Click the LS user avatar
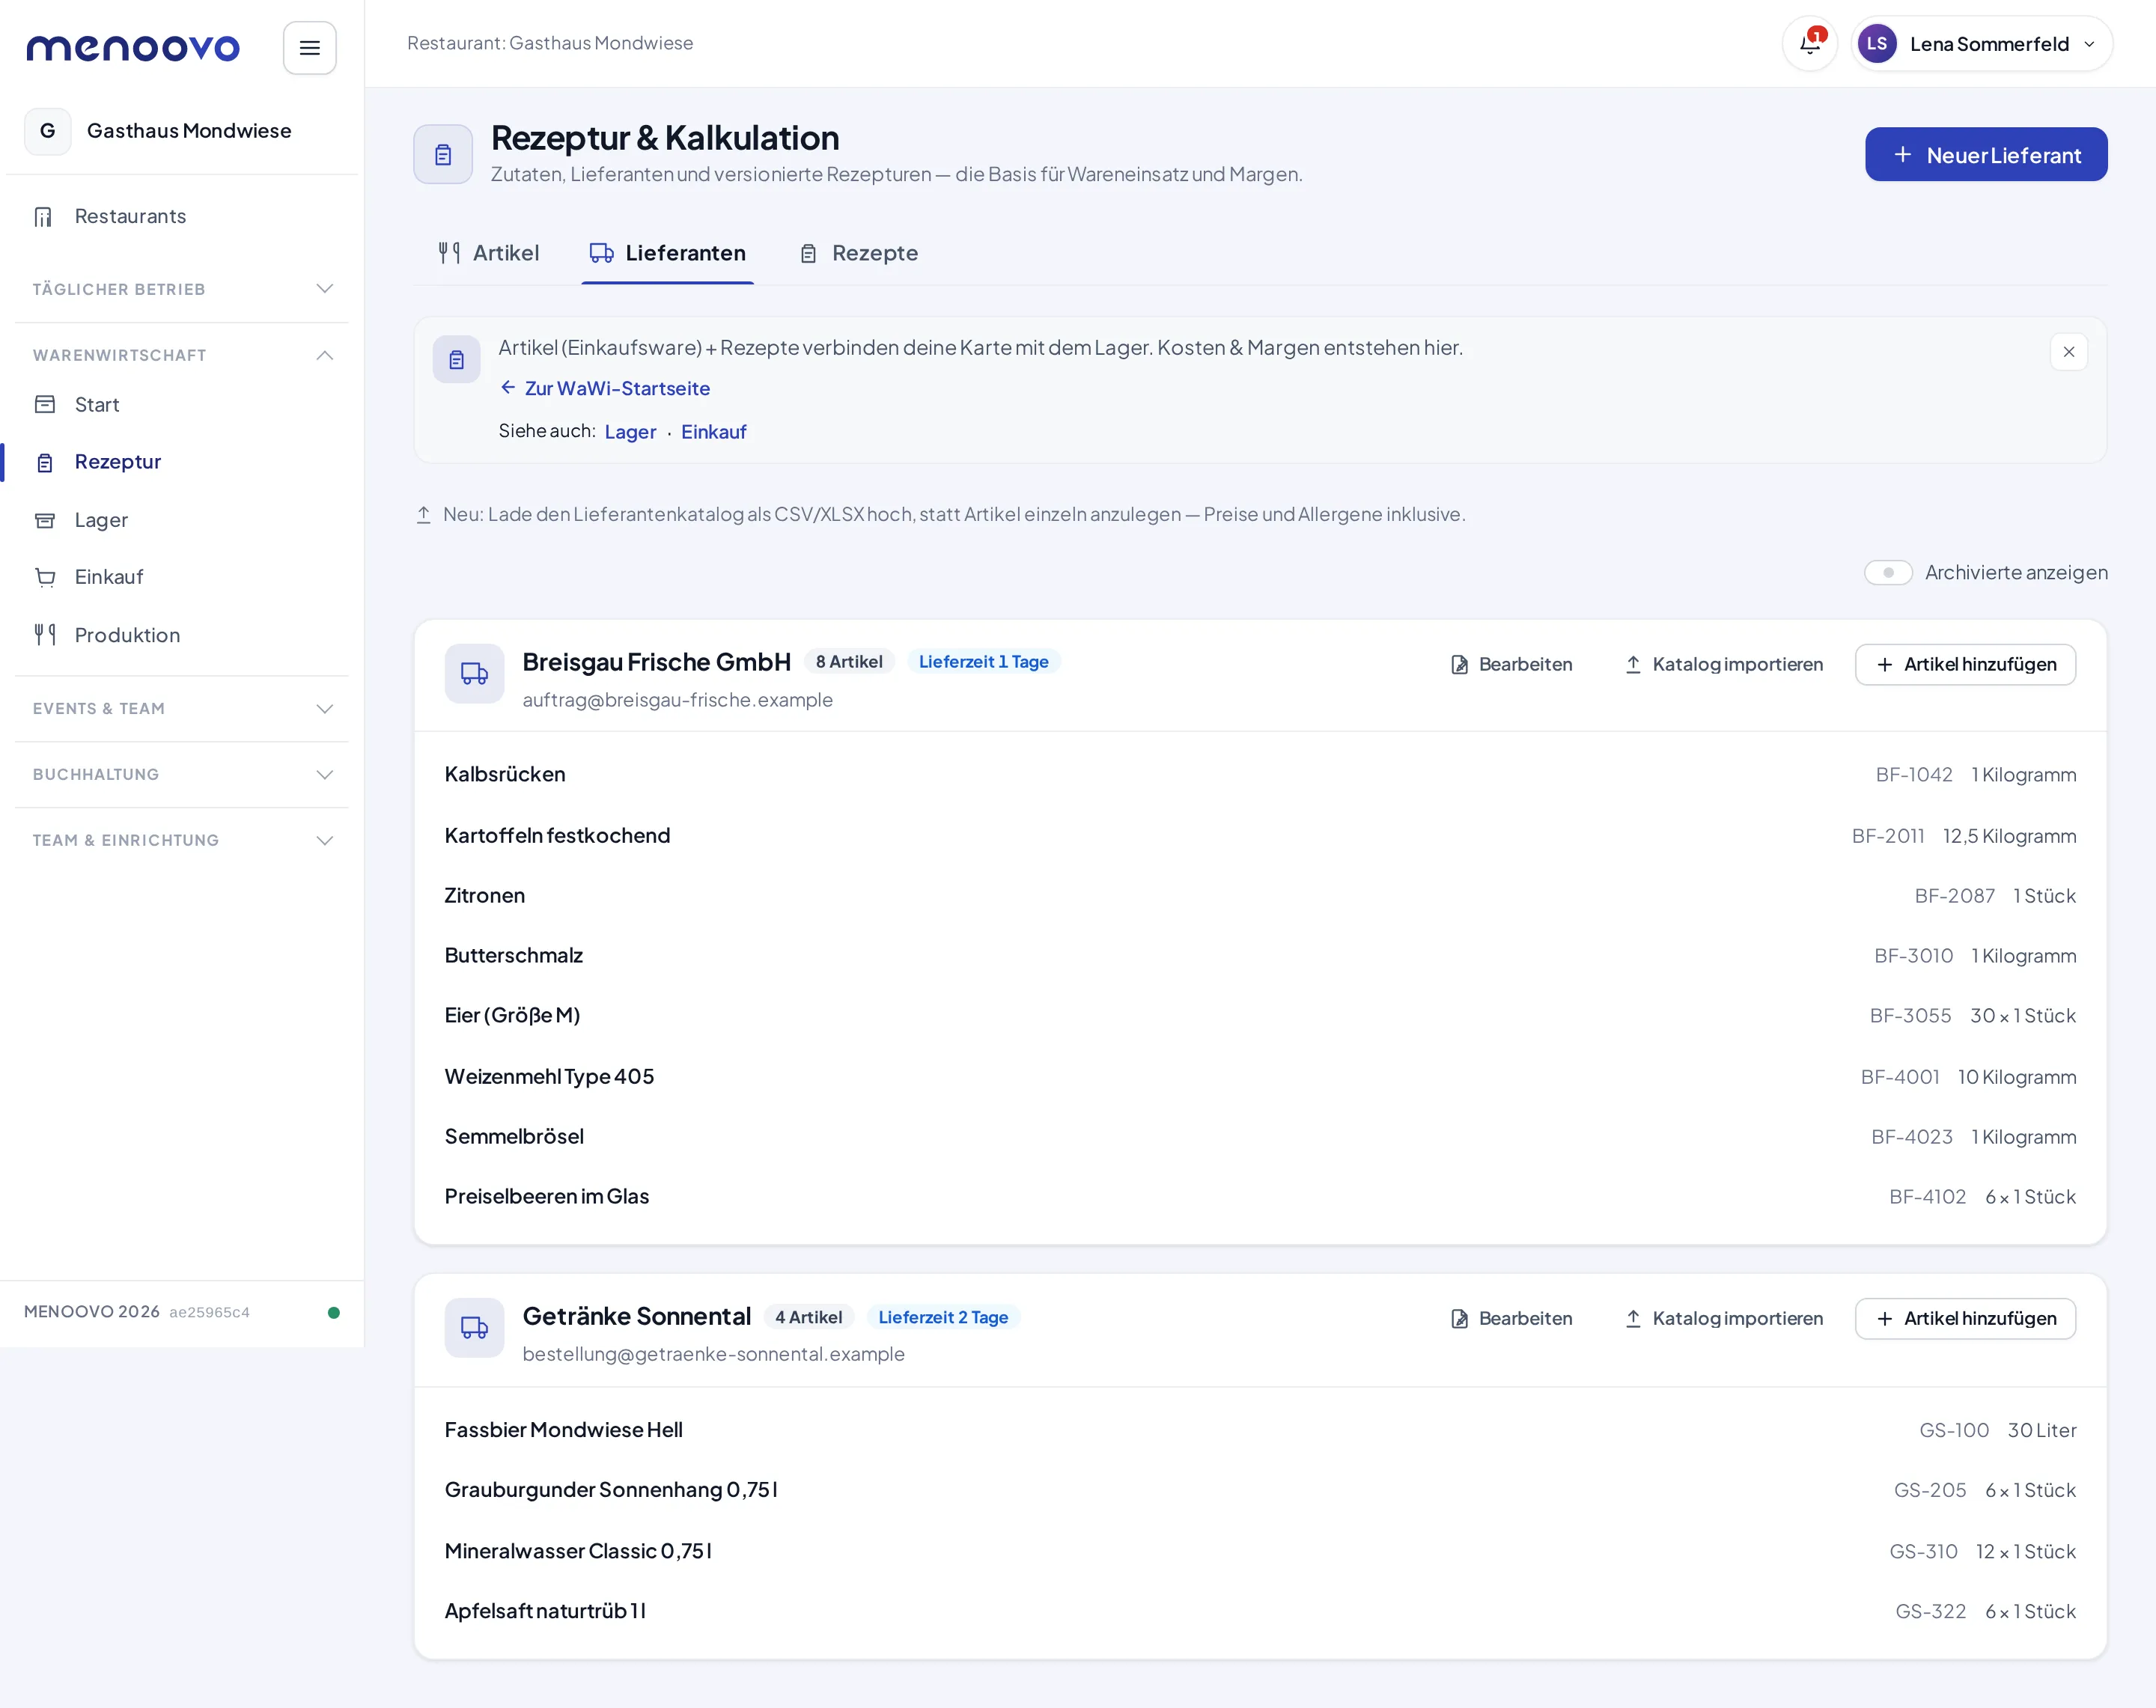 (x=1877, y=44)
